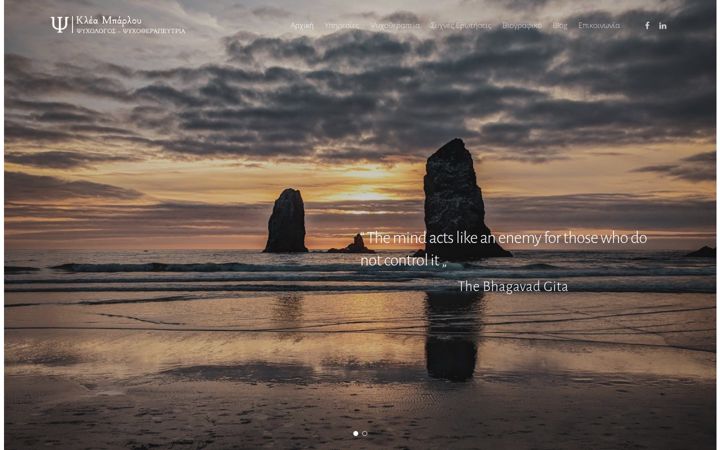
Task: Open the Blog menu item
Action: (560, 26)
